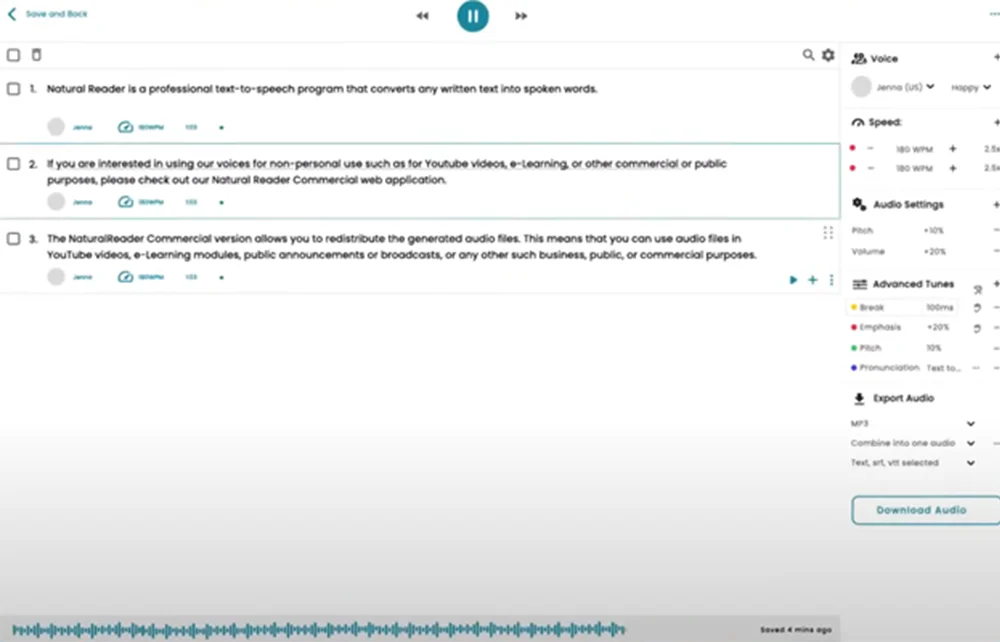
Task: Click the fast-forward button
Action: [x=521, y=16]
